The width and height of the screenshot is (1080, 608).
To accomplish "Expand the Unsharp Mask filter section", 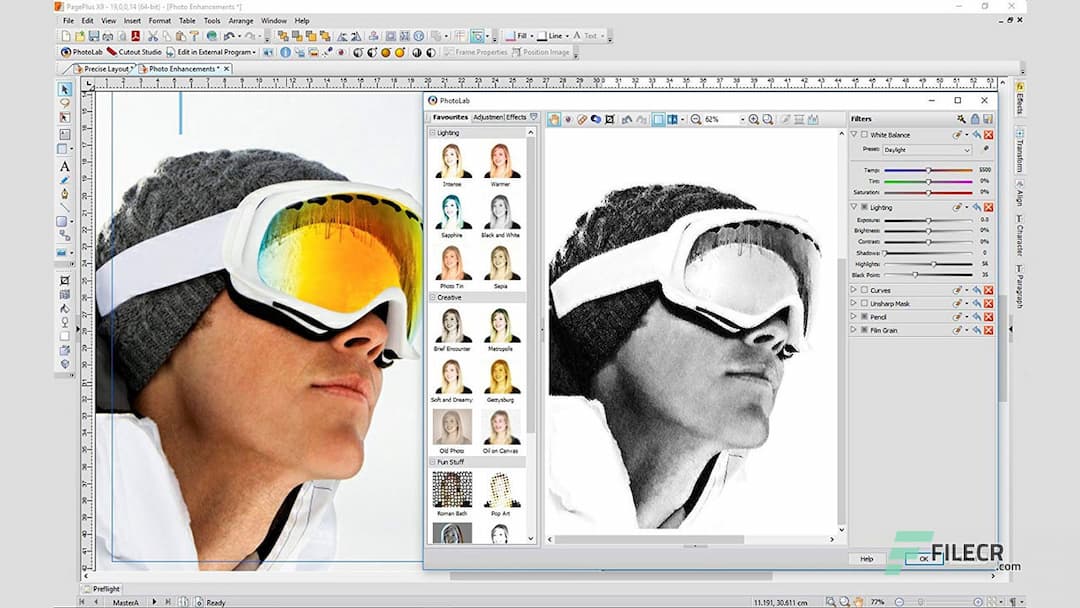I will coord(853,302).
